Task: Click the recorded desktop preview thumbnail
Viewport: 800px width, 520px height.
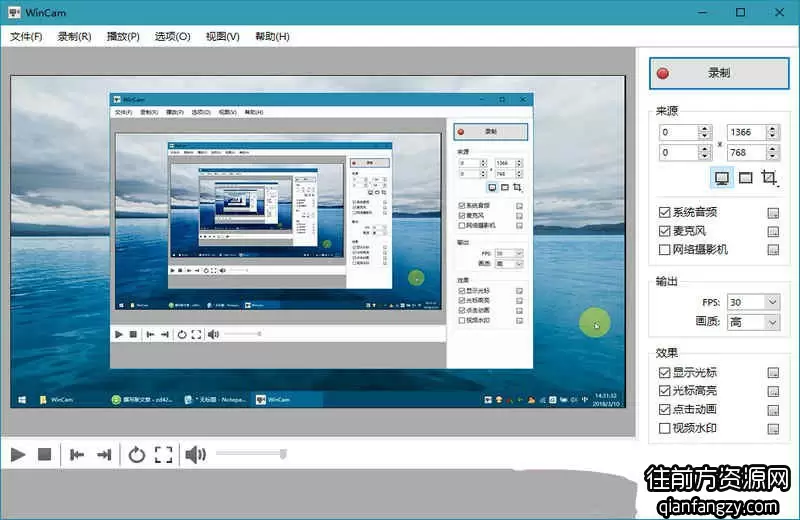Action: [x=318, y=241]
